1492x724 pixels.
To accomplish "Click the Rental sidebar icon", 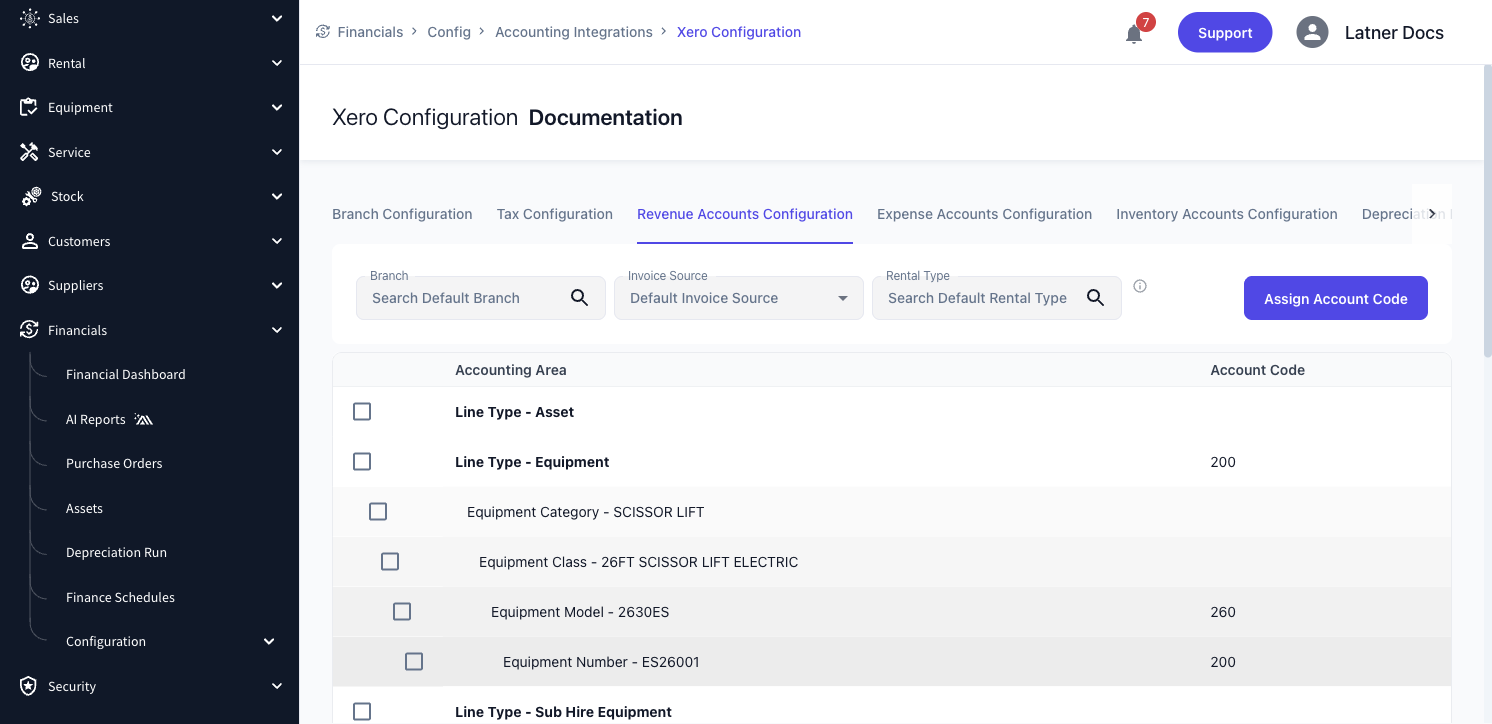I will 30,63.
